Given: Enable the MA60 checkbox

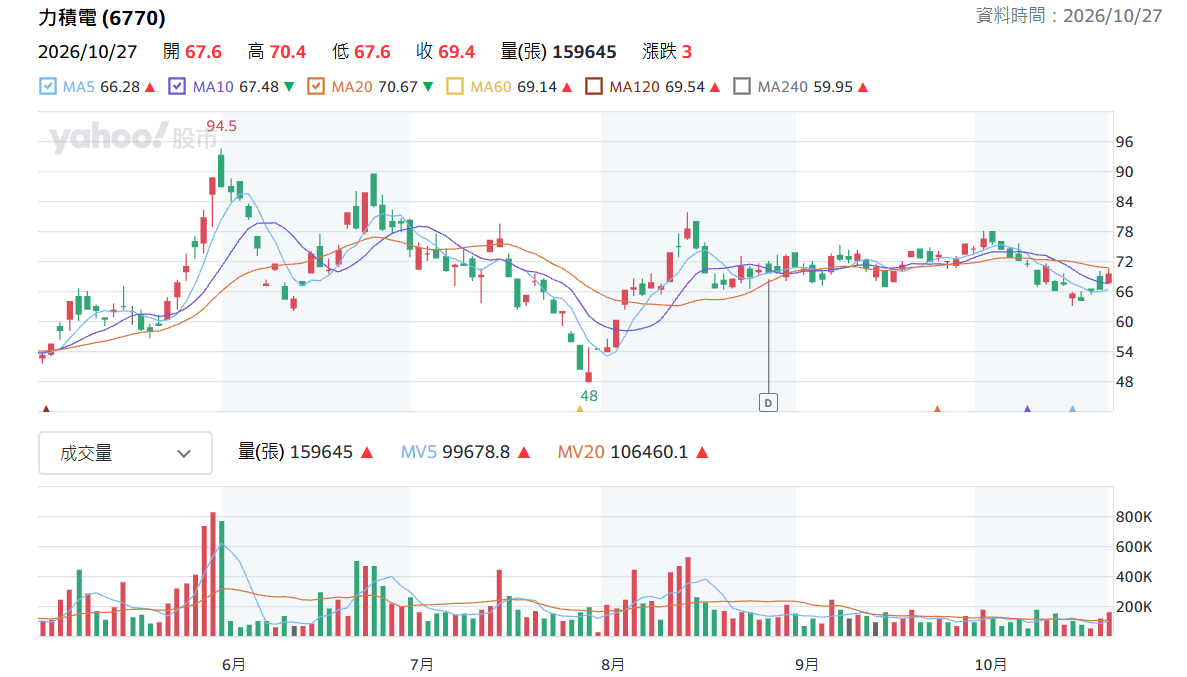Looking at the screenshot, I should pyautogui.click(x=455, y=86).
